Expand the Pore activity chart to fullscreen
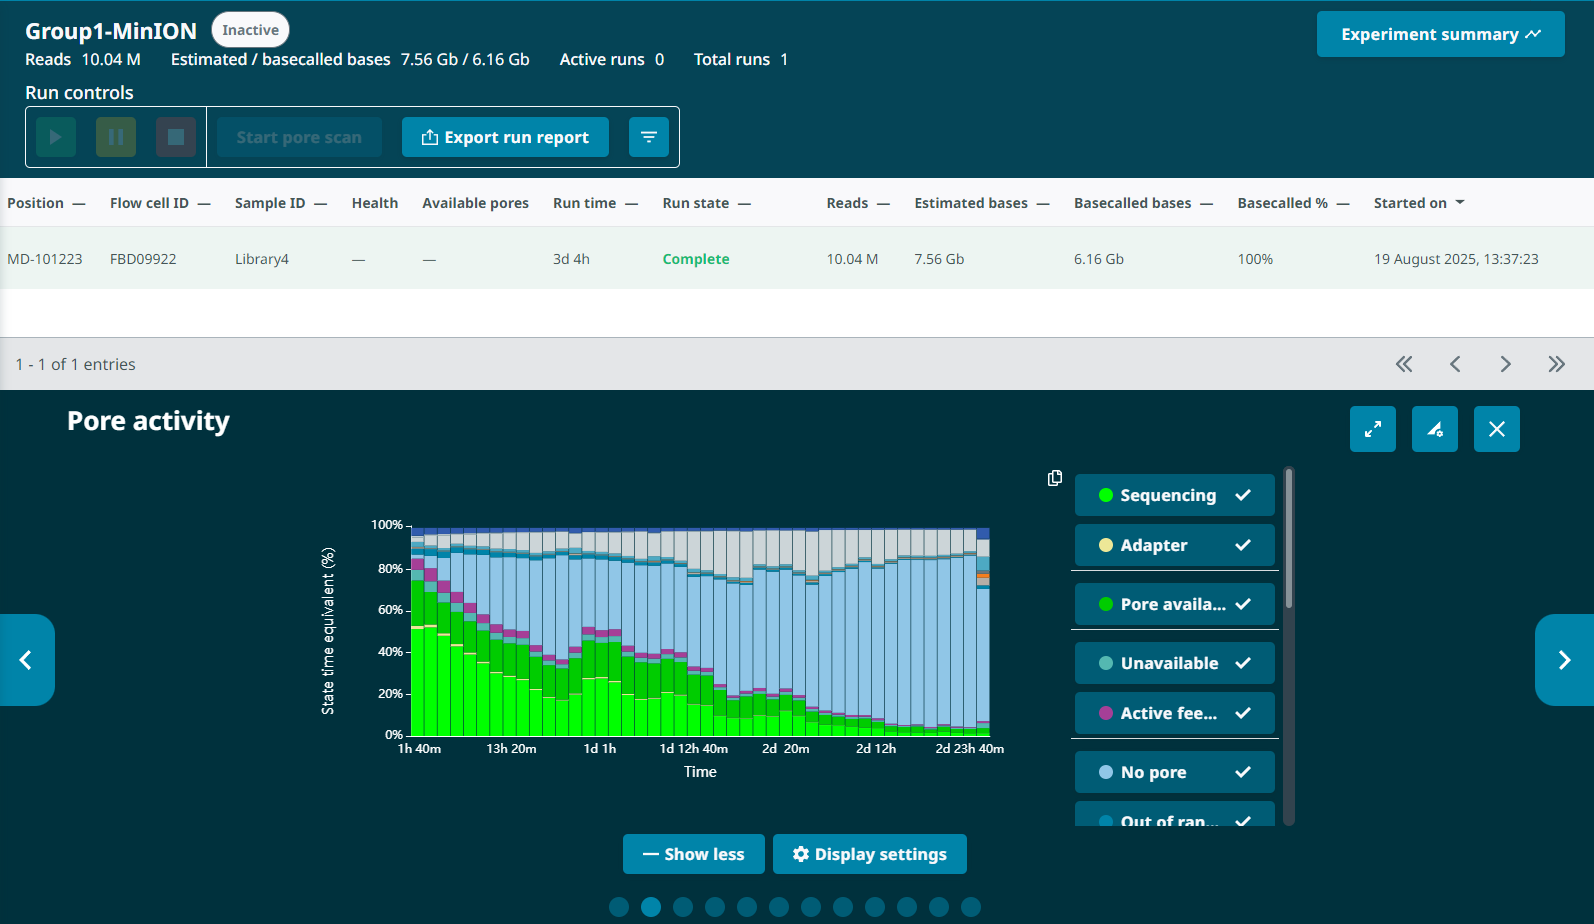 point(1372,429)
